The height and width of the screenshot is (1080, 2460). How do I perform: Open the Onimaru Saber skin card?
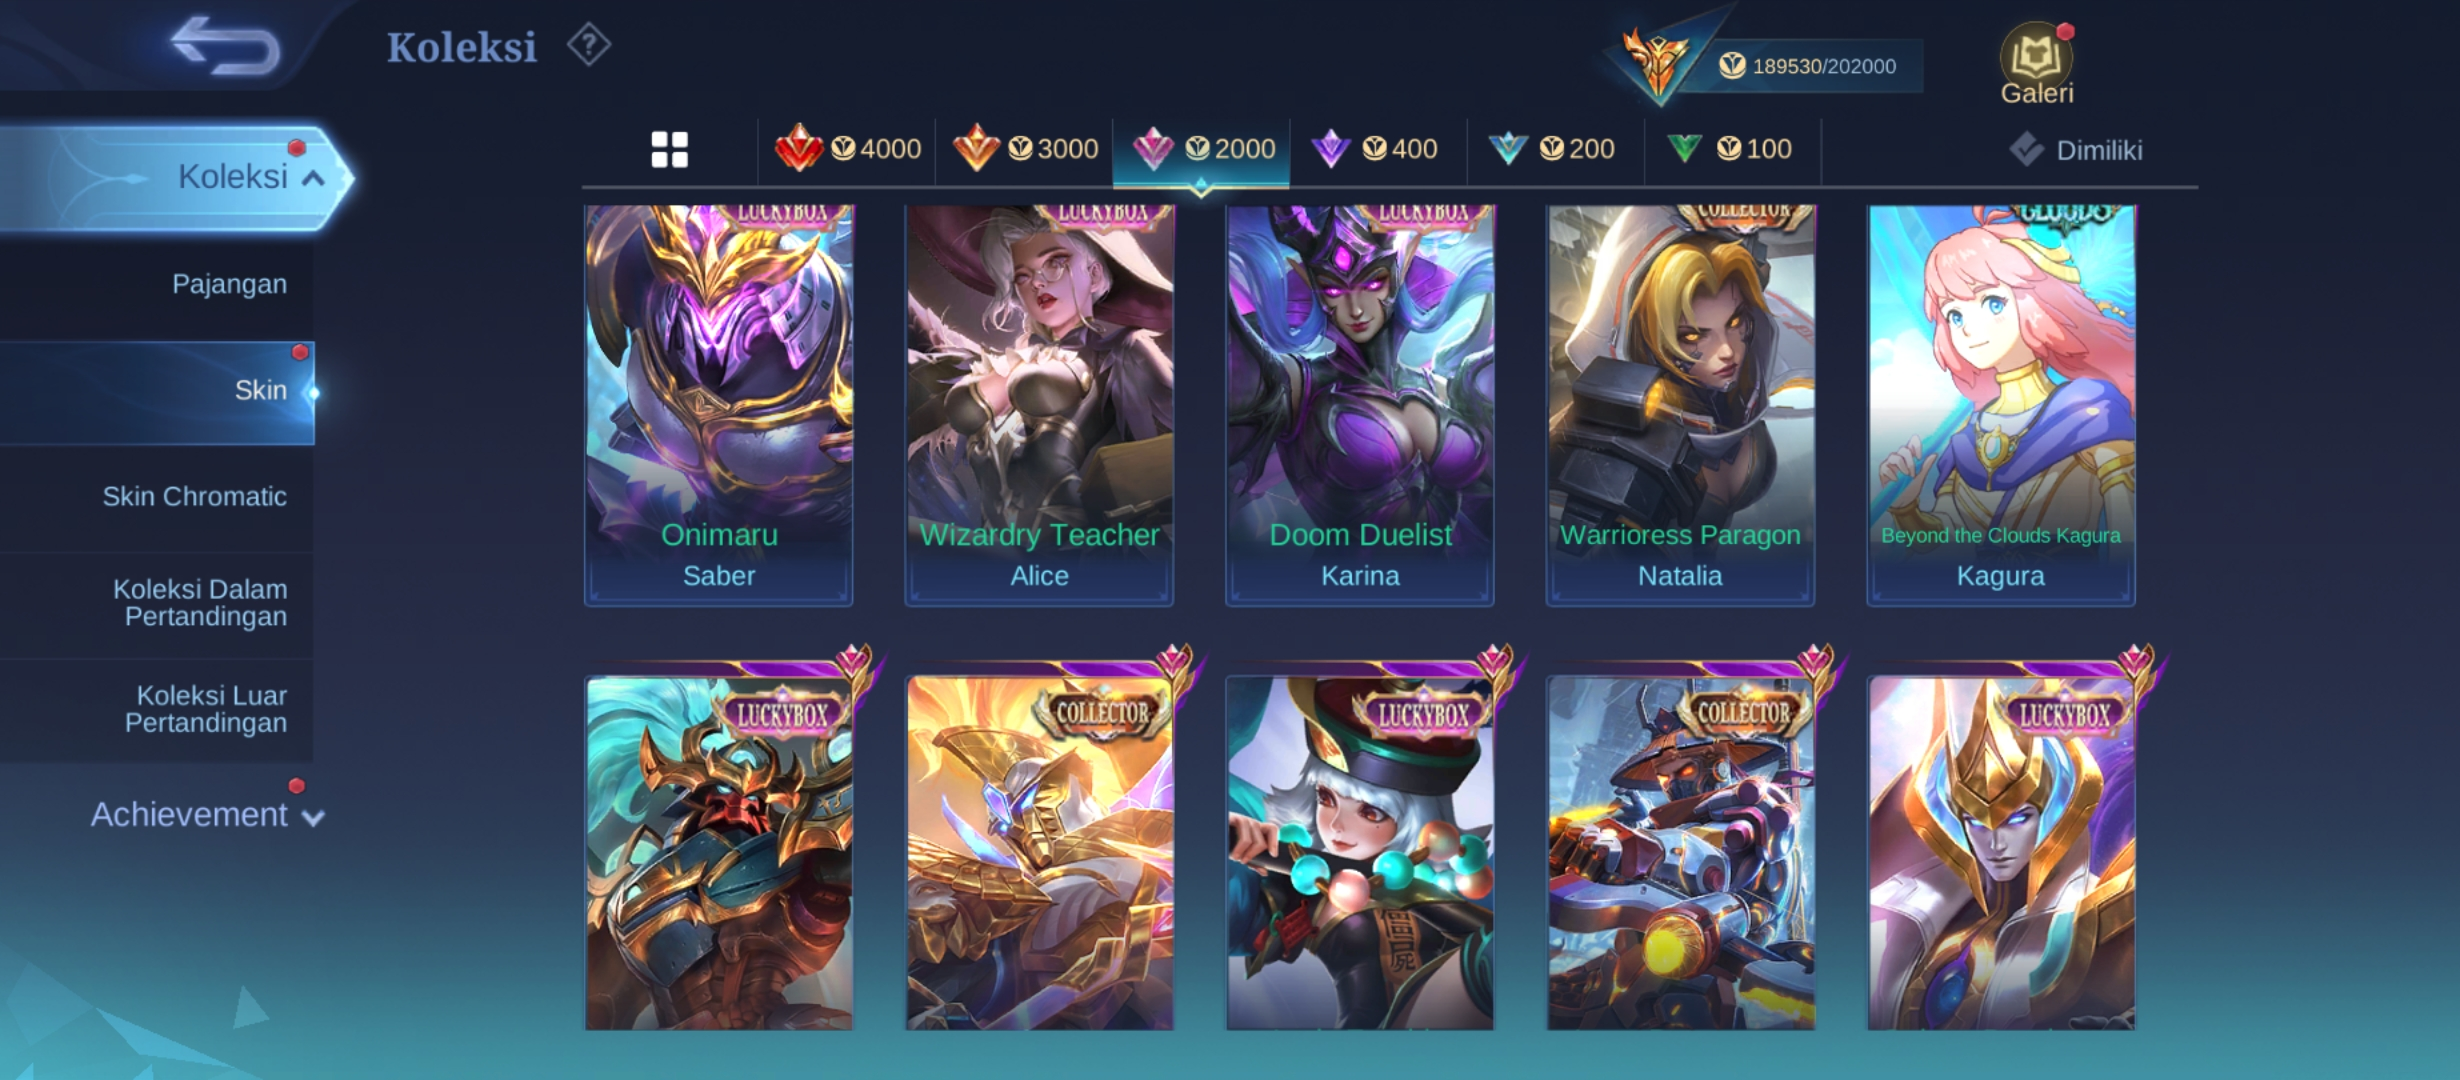pyautogui.click(x=719, y=405)
